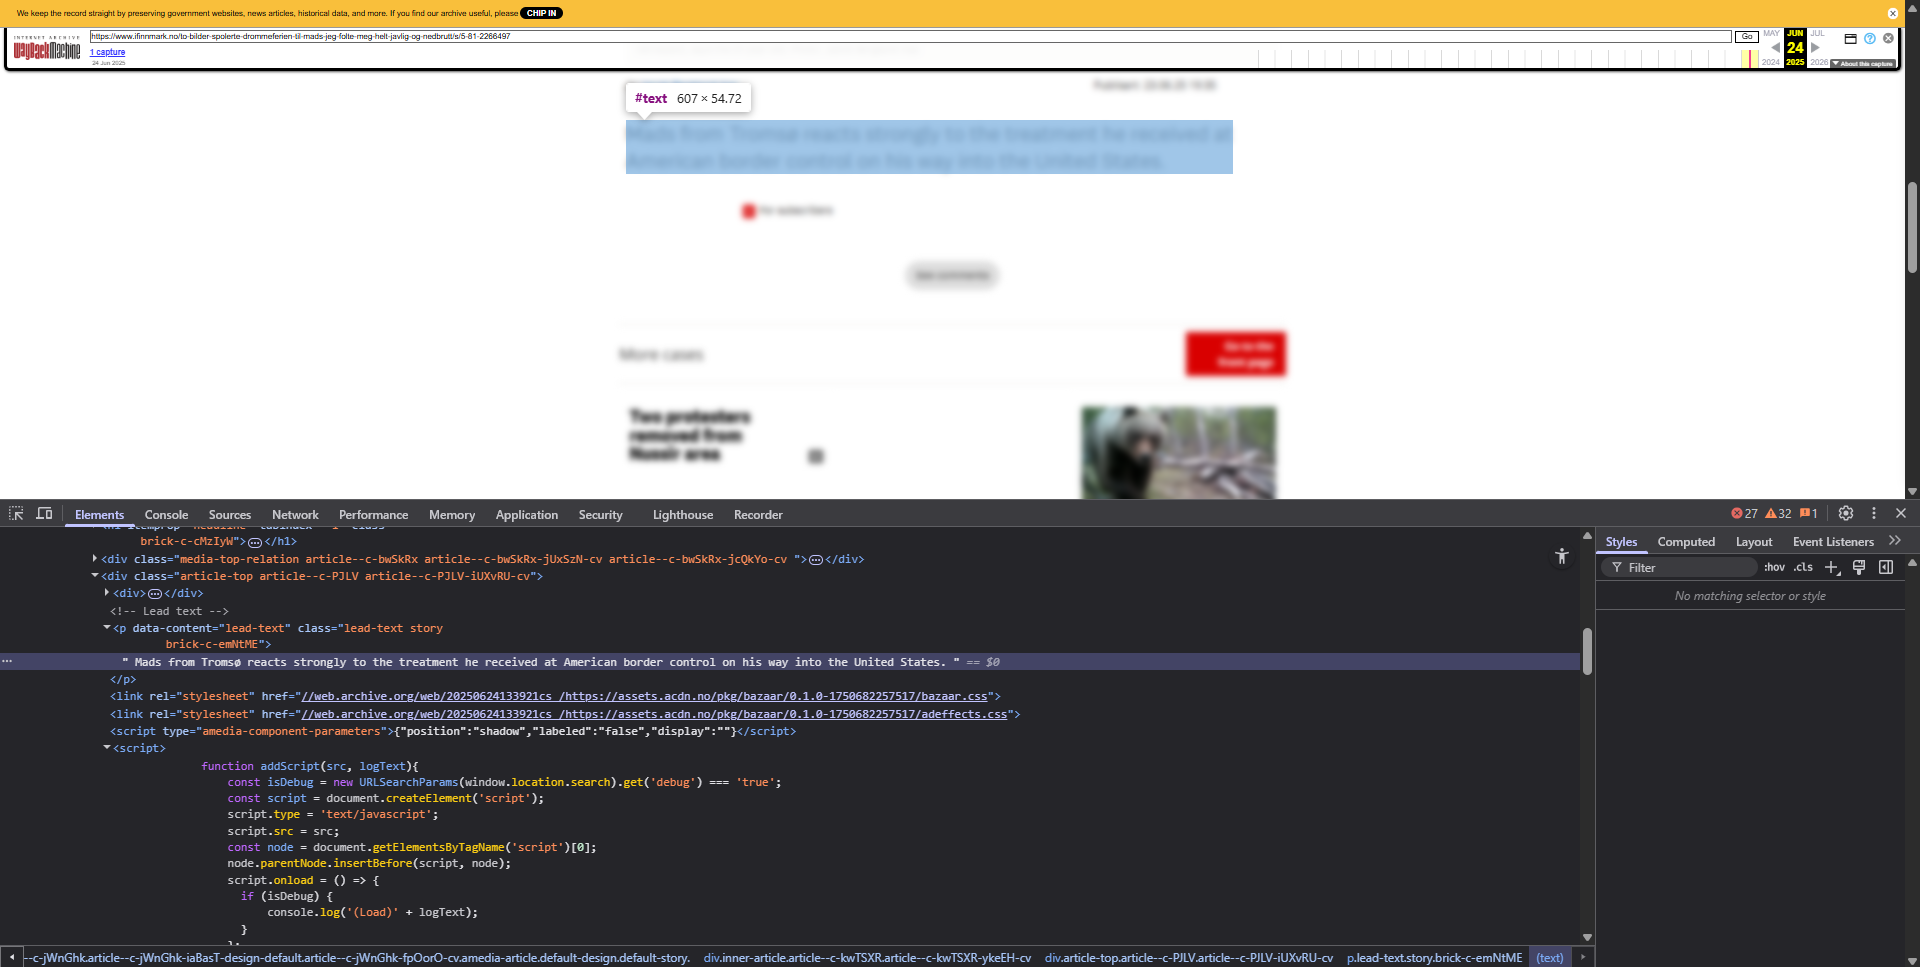Click the warnings count 32
This screenshot has width=1920, height=967.
tap(1778, 513)
